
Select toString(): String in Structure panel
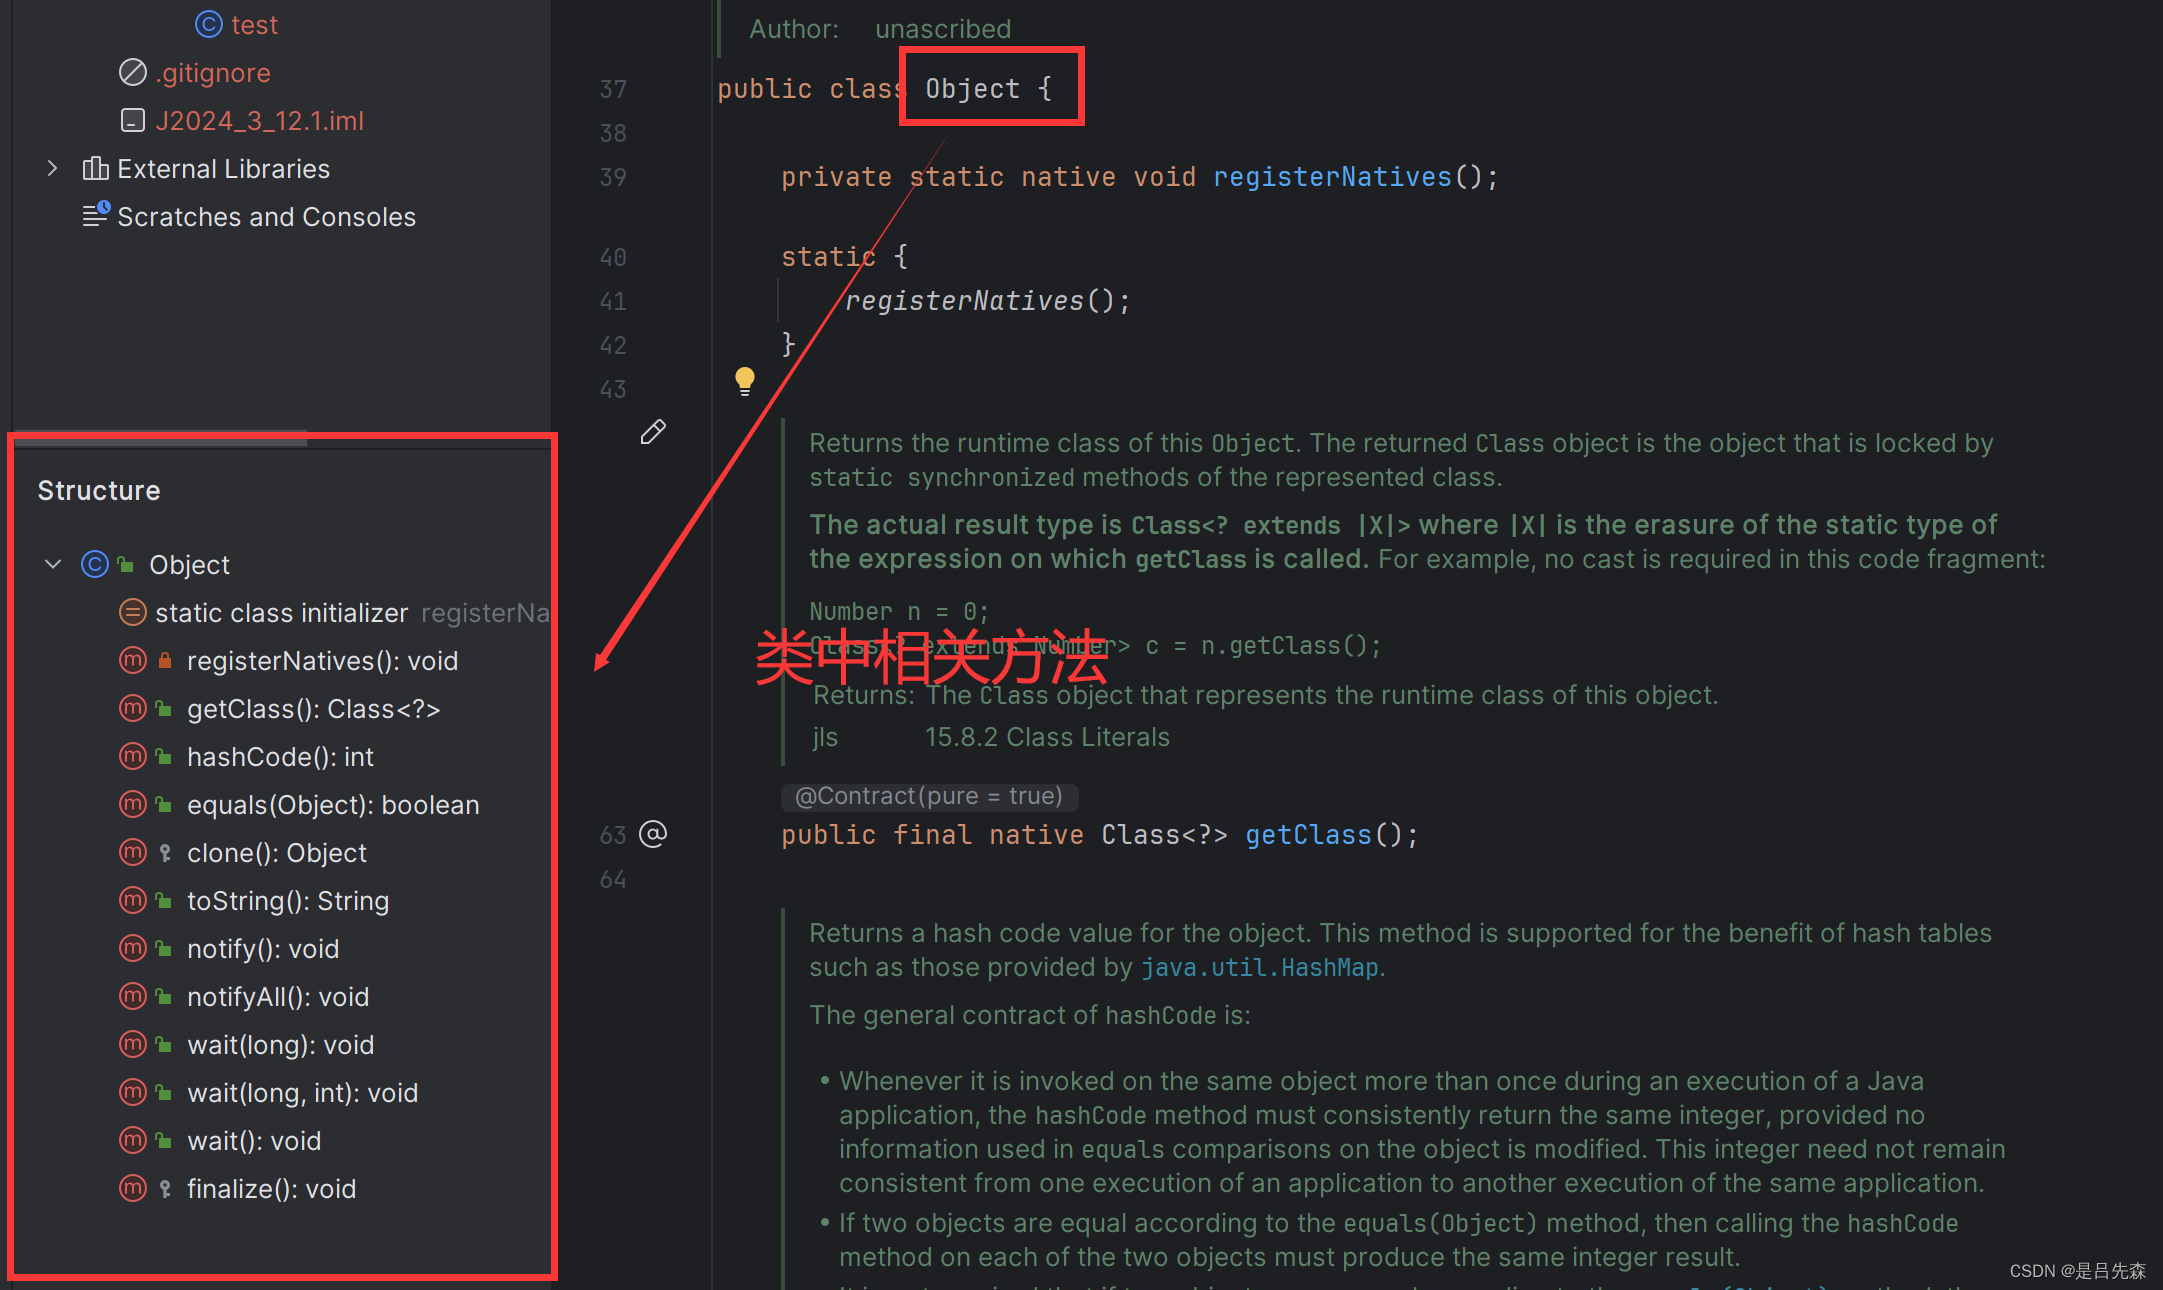tap(287, 901)
